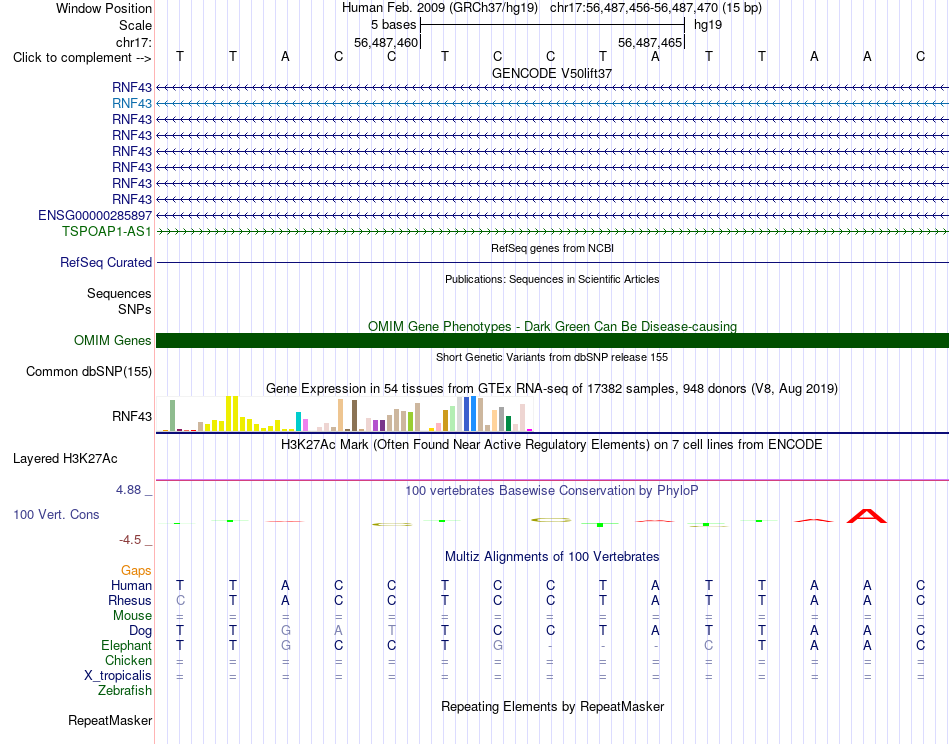Open 'OMIM Gene Phenotypes - Dark Green' track title
The width and height of the screenshot is (950, 744).
552,327
